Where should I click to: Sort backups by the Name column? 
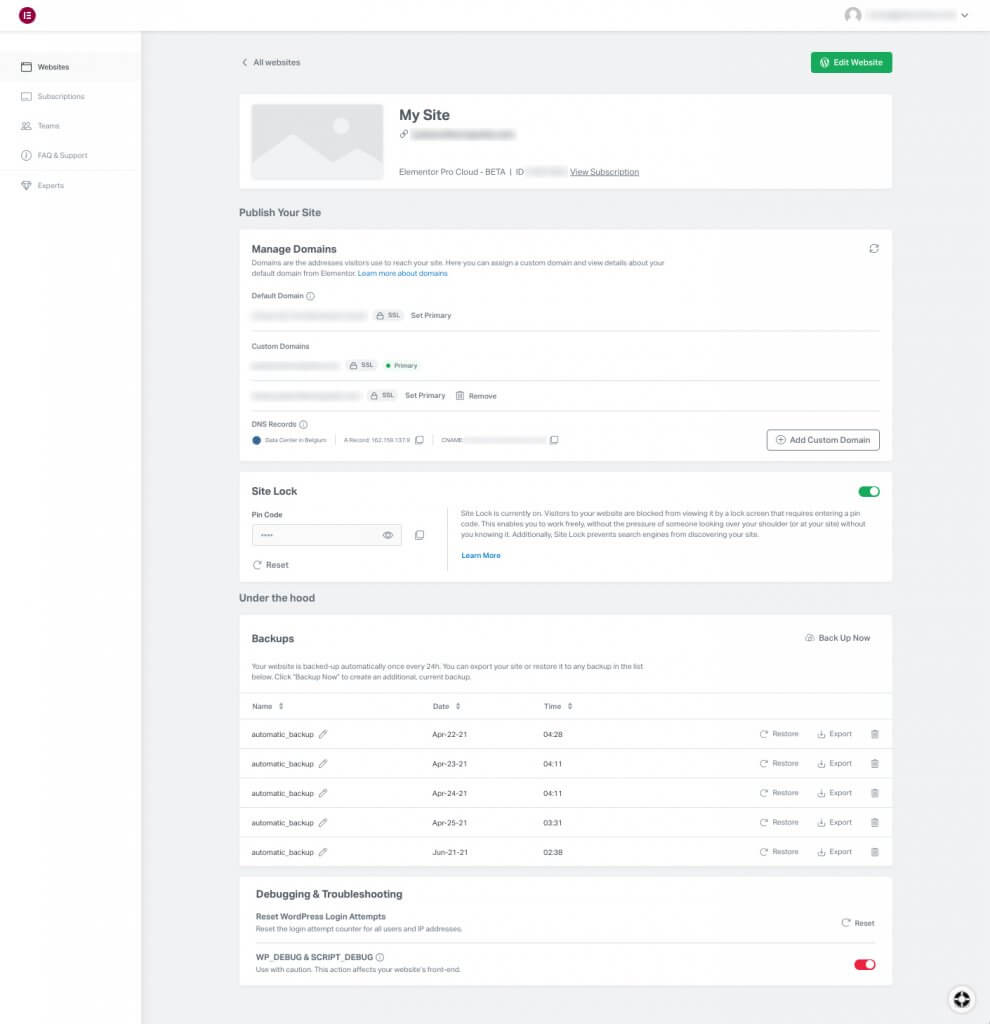267,707
